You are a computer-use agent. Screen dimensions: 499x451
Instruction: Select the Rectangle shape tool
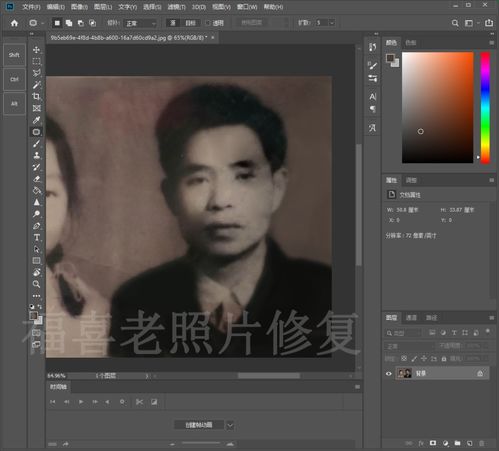[37, 261]
